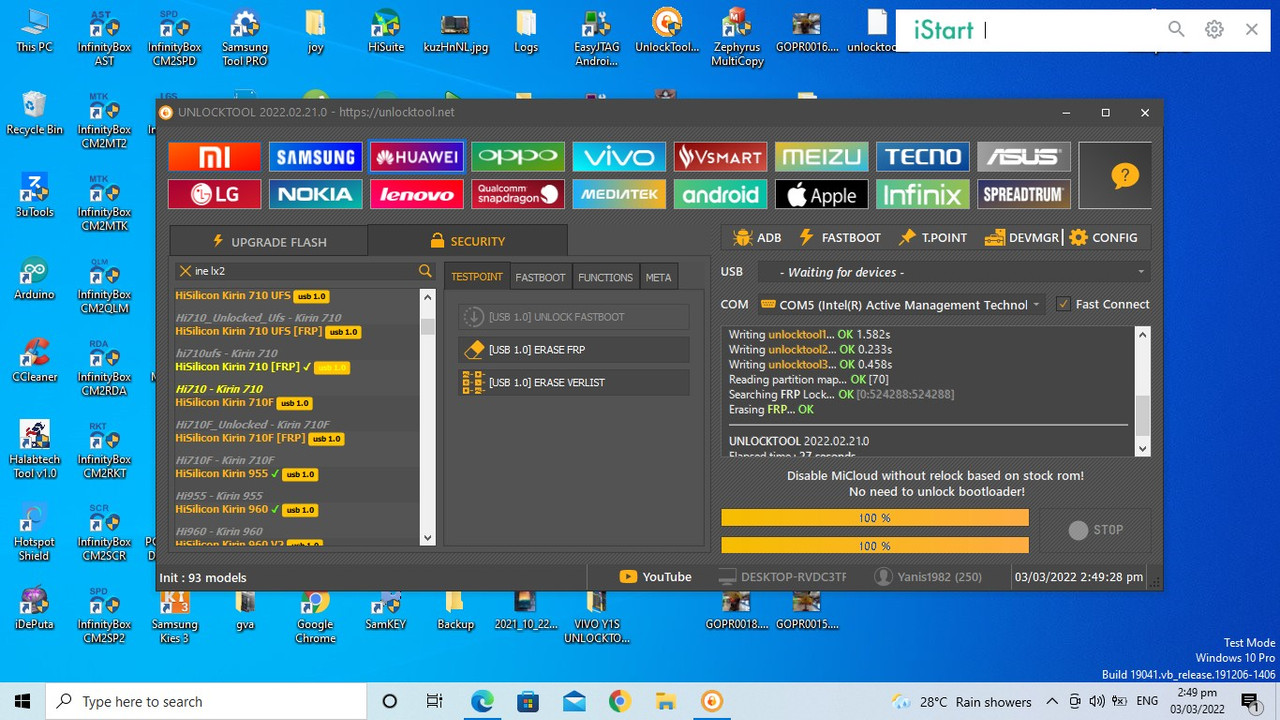This screenshot has width=1280, height=720.
Task: Select the Huawei brand tile
Action: pyautogui.click(x=416, y=156)
